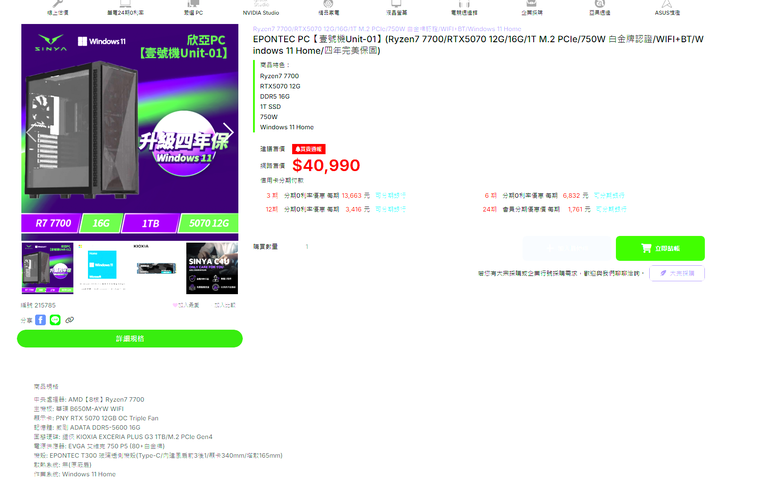780x491 pixels.
Task: Click the 大宗採購 bulk purchase button
Action: click(677, 273)
